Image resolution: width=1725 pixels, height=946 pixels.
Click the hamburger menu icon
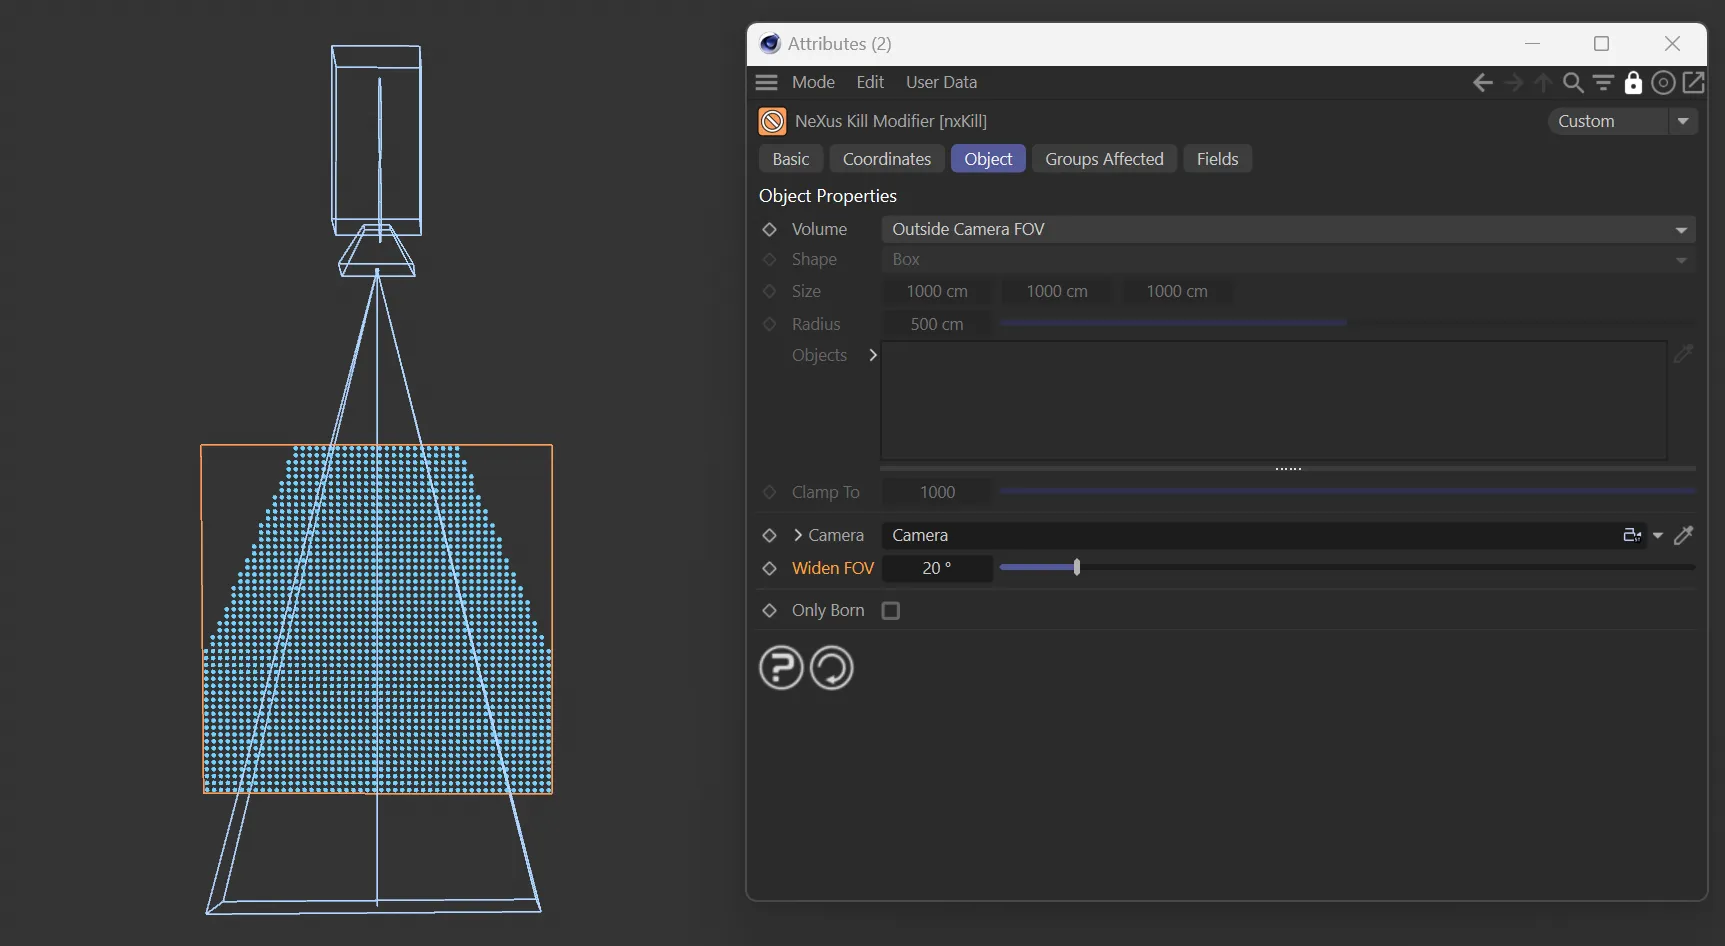(767, 83)
